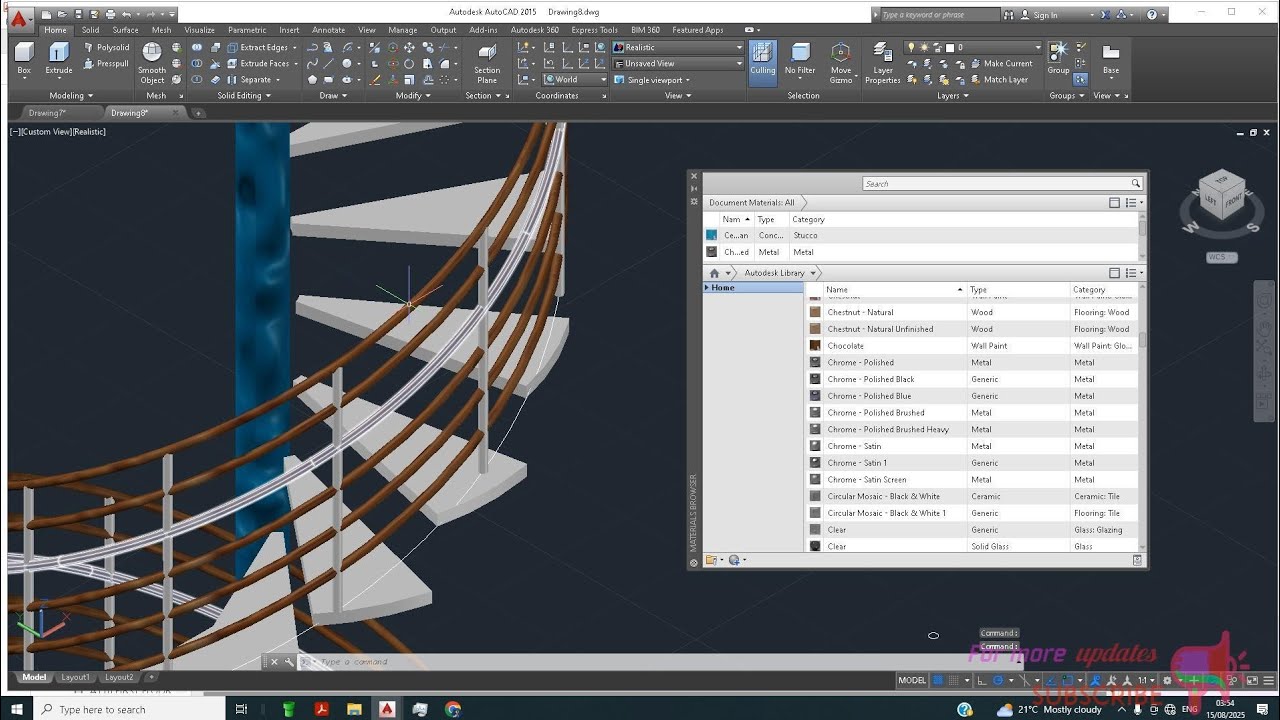The image size is (1280, 720).
Task: Click the Circular Mosaic - Black & White swatch
Action: coord(815,496)
